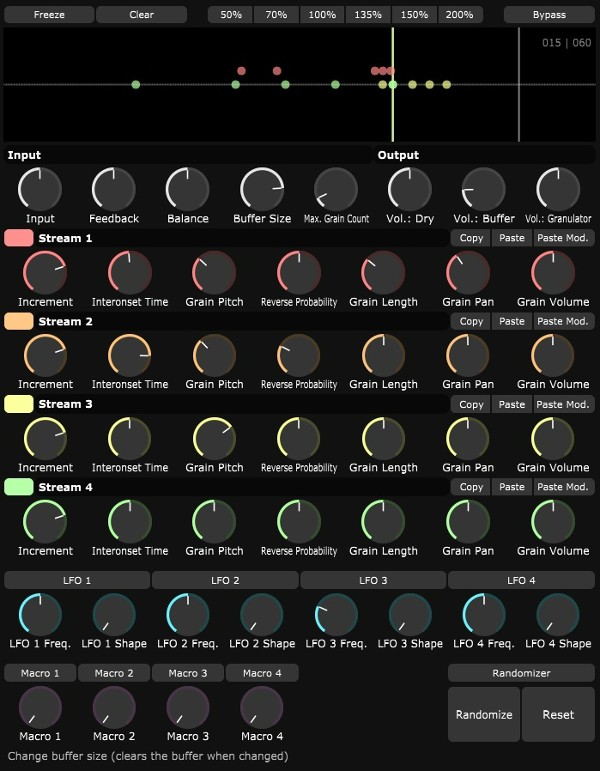Click the Clear buffer button

(x=141, y=15)
